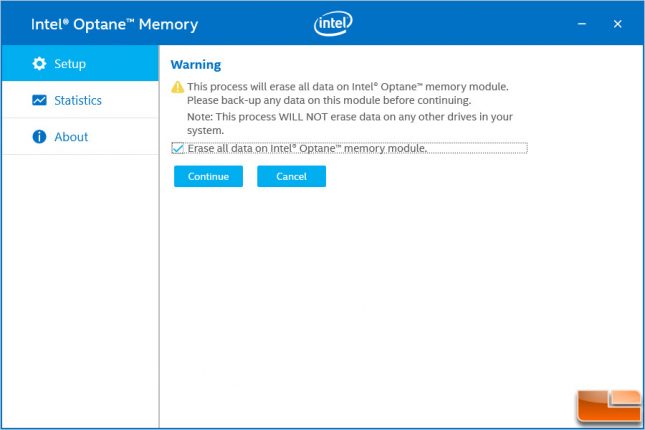Click the Statistics chart icon

(x=39, y=100)
